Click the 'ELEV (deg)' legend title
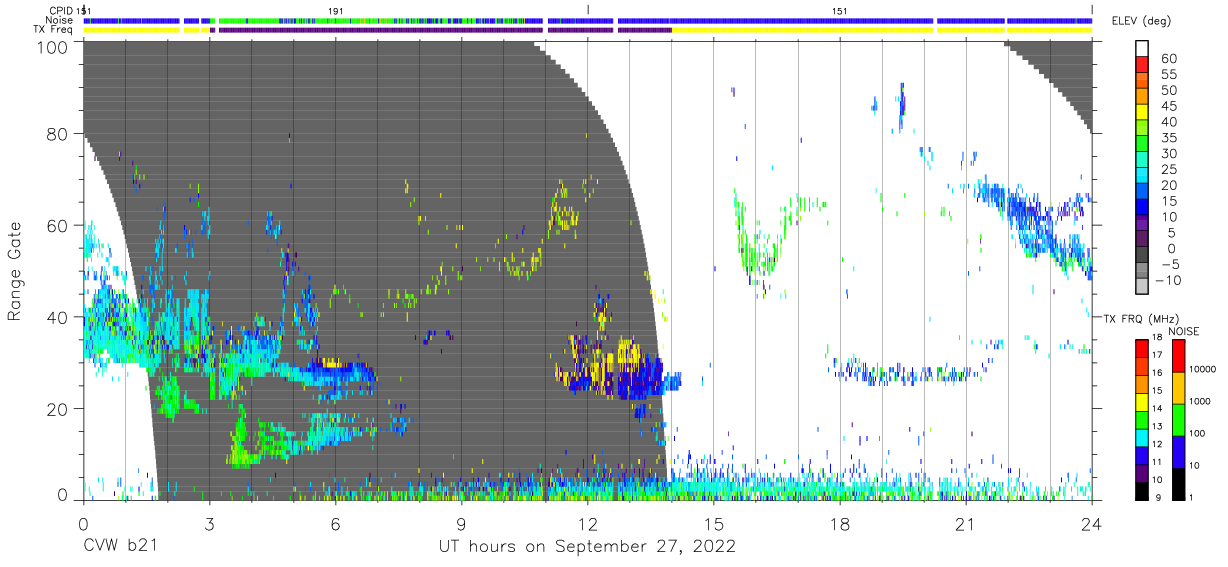The image size is (1228, 567). 1141,21
